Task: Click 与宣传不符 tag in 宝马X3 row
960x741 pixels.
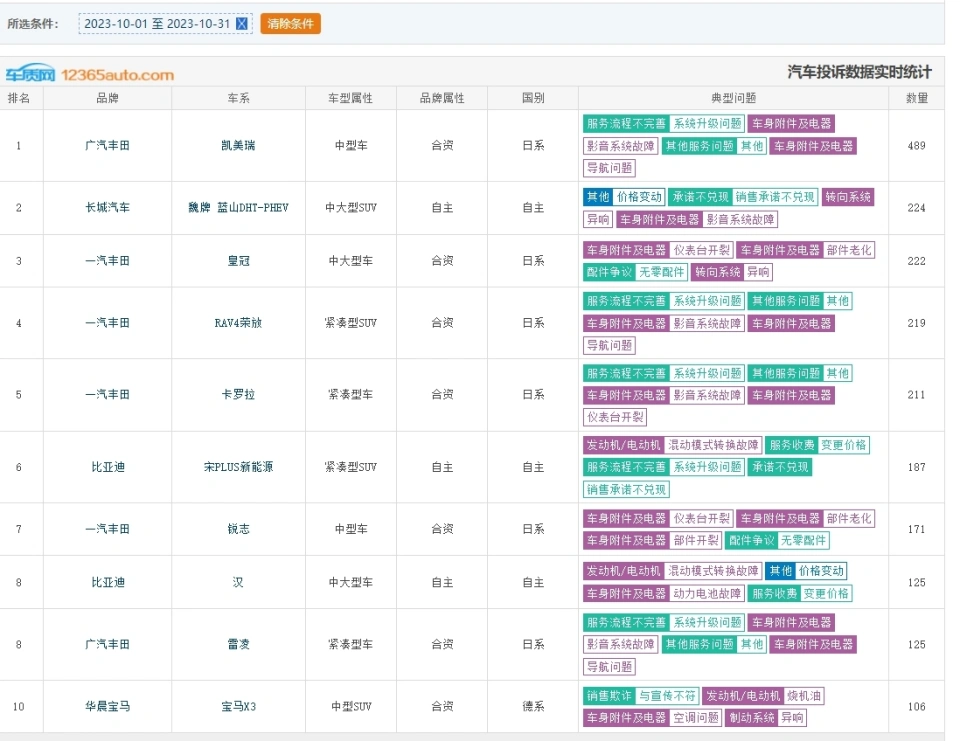Action: (x=667, y=696)
